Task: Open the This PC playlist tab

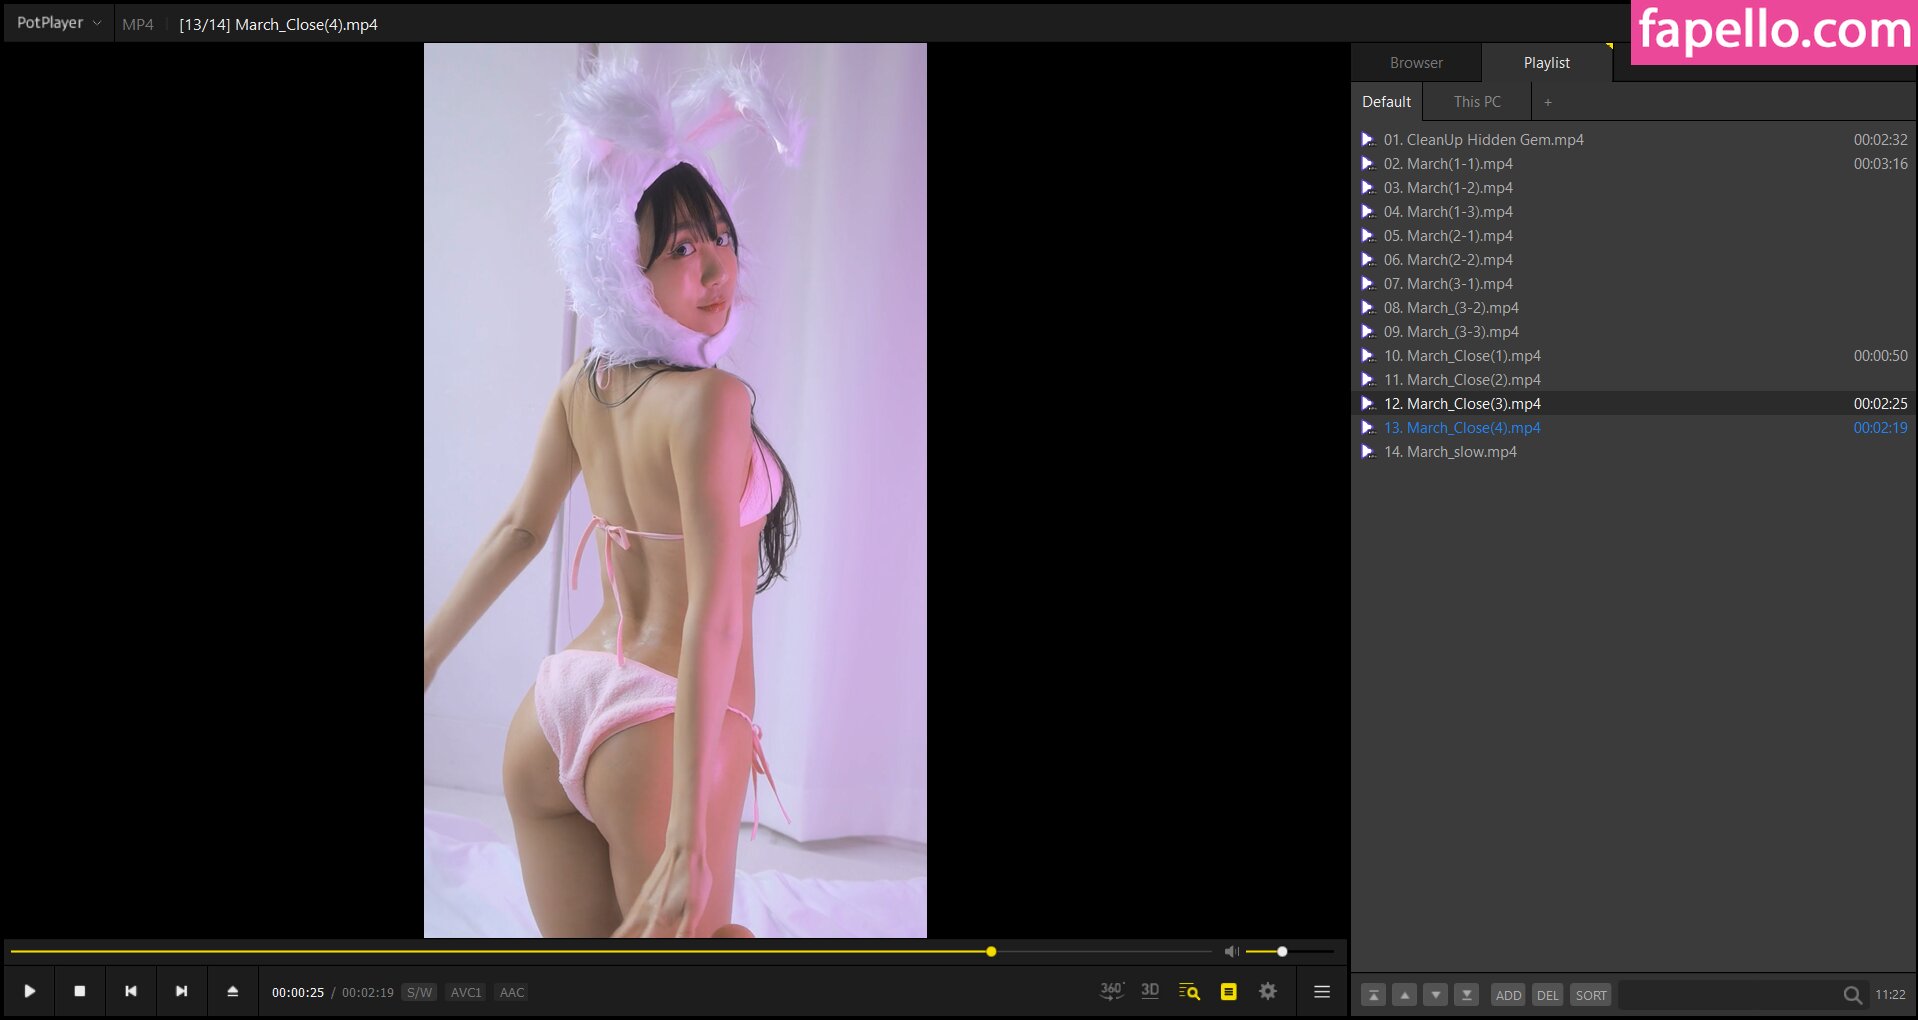Action: 1477,102
